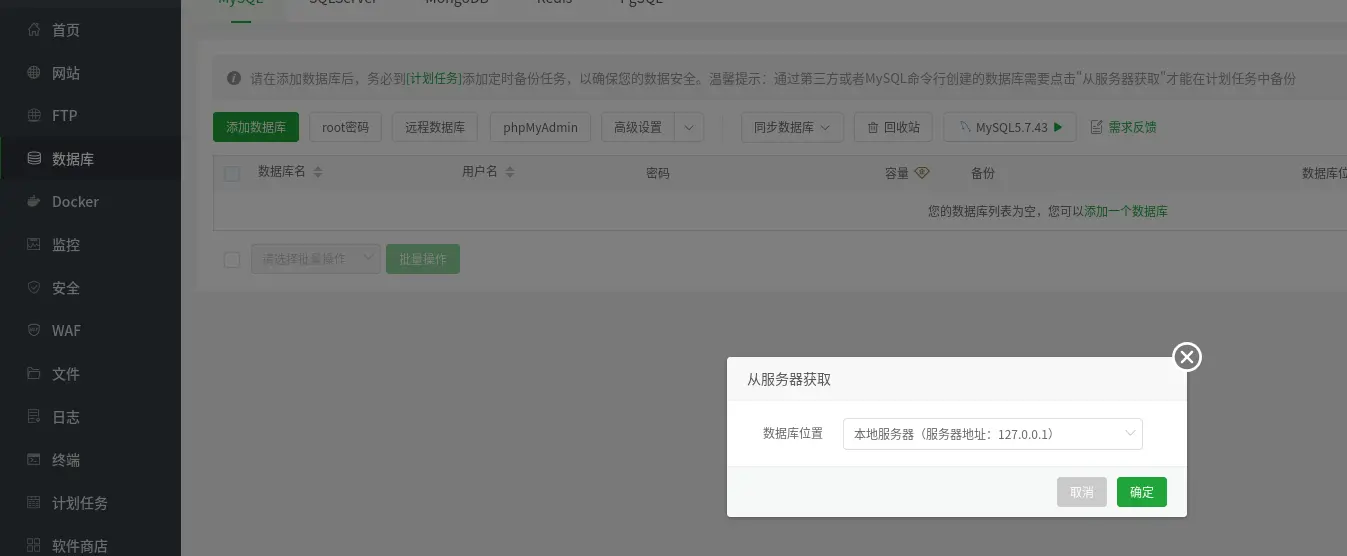Close the 从服务器获取 dialog with X icon

tap(1187, 357)
